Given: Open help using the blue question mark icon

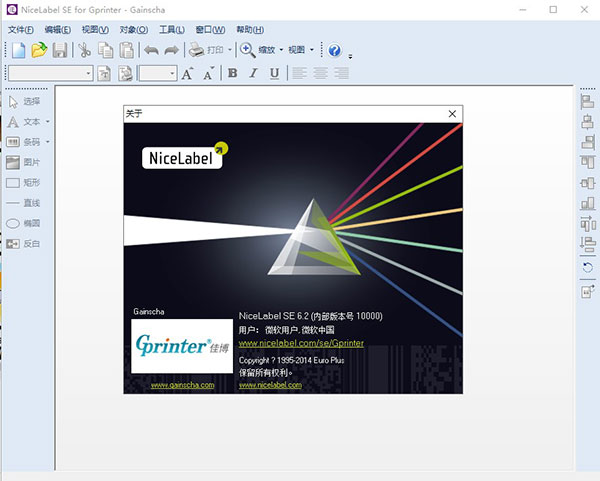Looking at the screenshot, I should [335, 50].
